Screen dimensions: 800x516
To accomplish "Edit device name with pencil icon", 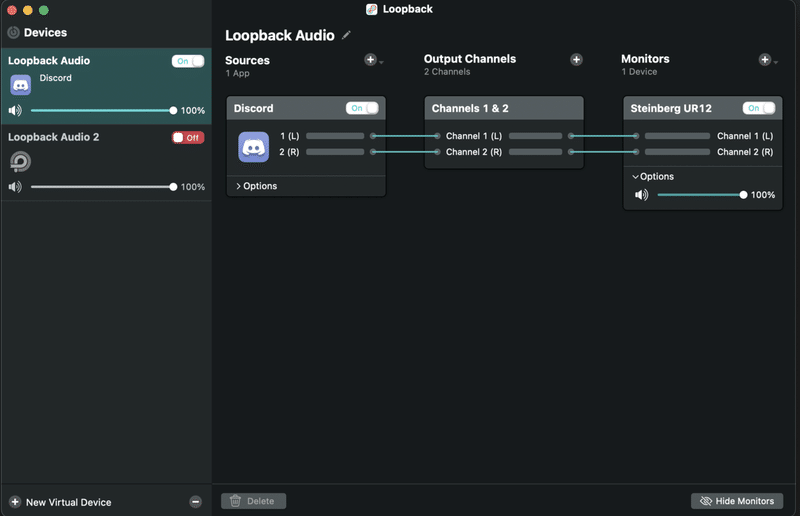I will click(x=346, y=35).
